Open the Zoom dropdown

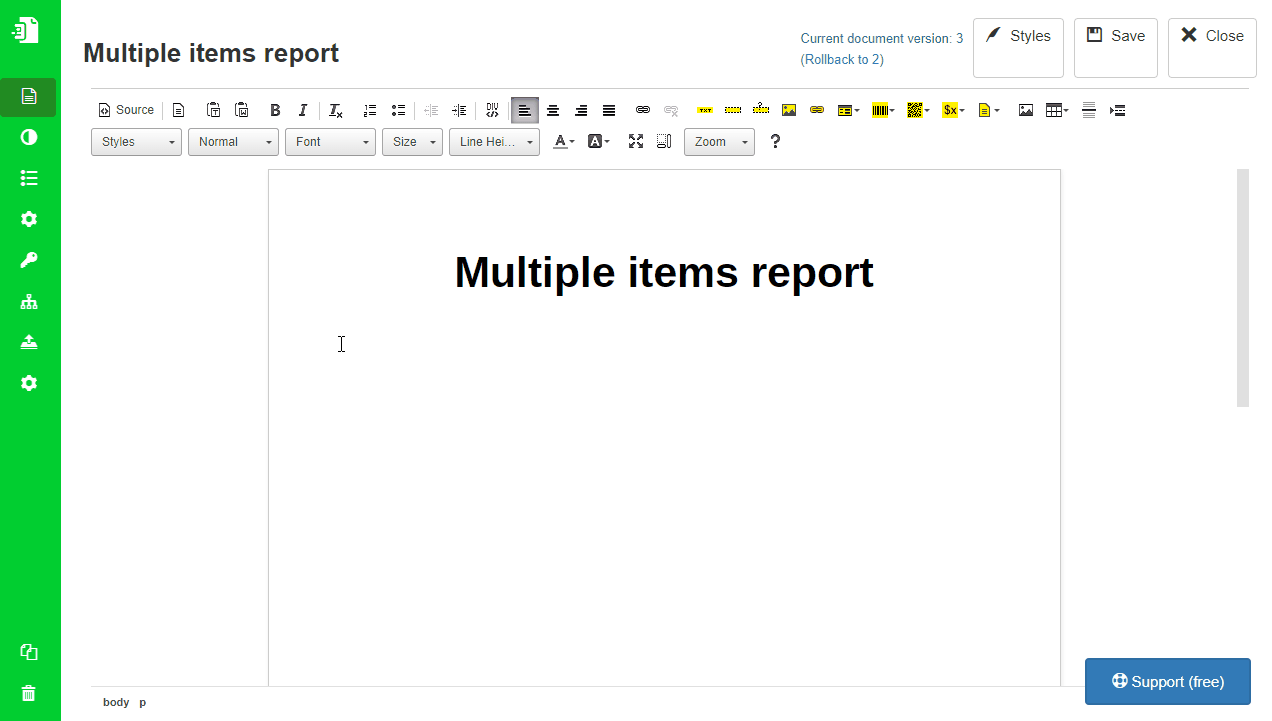[x=719, y=142]
